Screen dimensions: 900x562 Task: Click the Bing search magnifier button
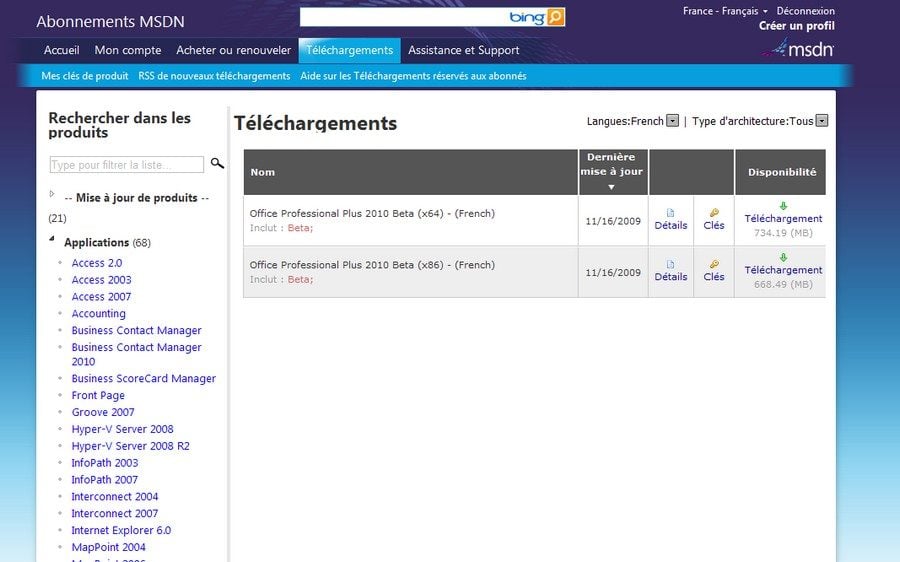pyautogui.click(x=556, y=17)
